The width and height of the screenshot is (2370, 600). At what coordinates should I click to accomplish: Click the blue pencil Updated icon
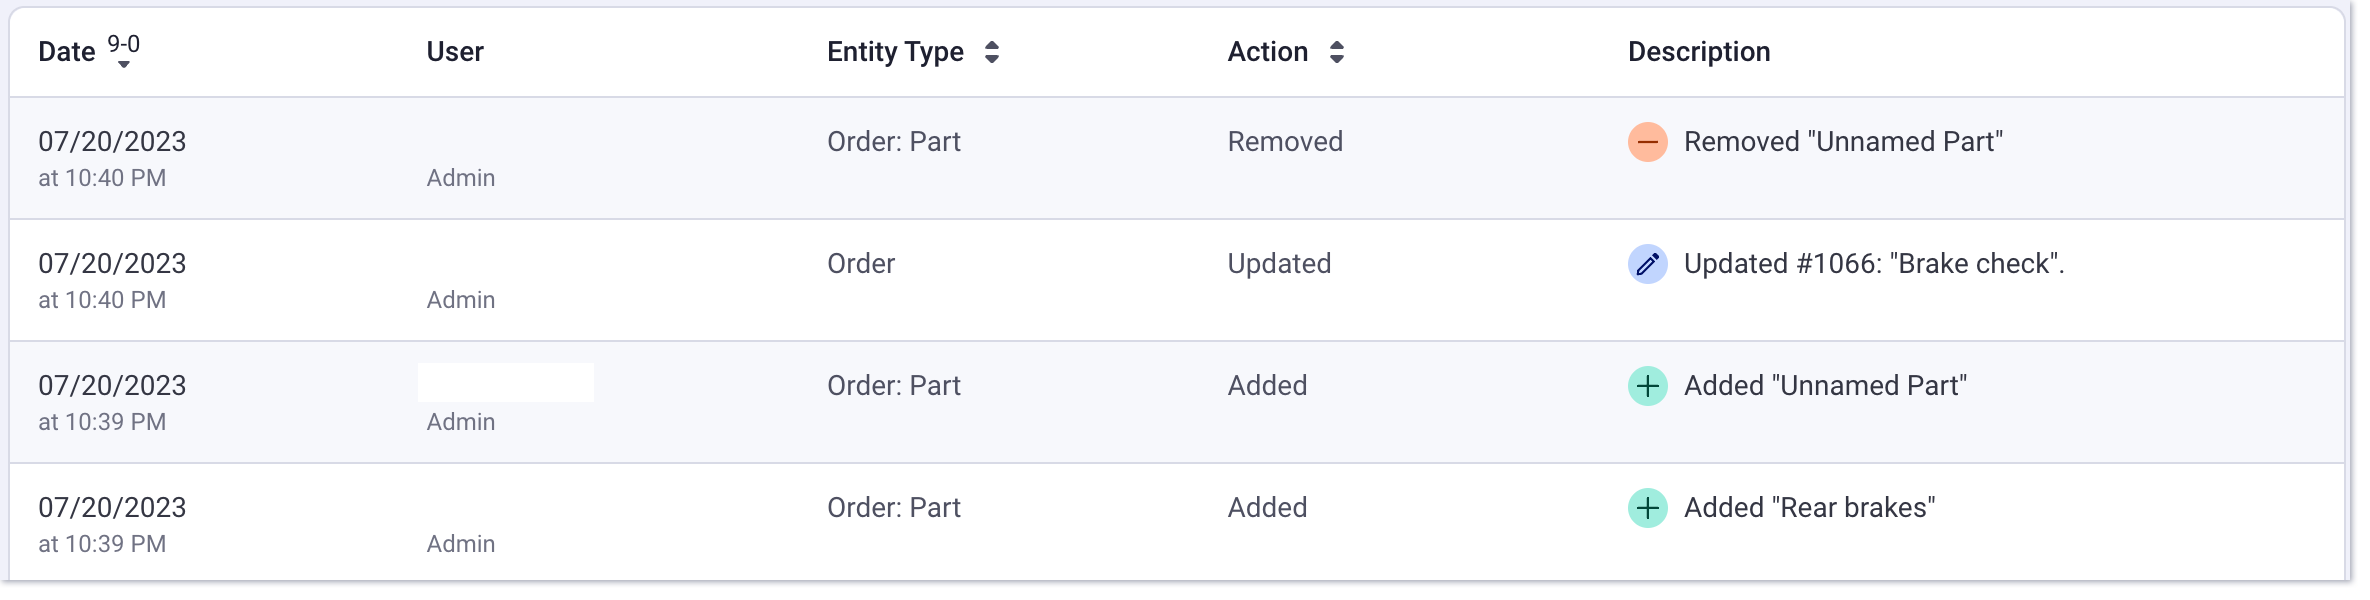(x=1647, y=264)
